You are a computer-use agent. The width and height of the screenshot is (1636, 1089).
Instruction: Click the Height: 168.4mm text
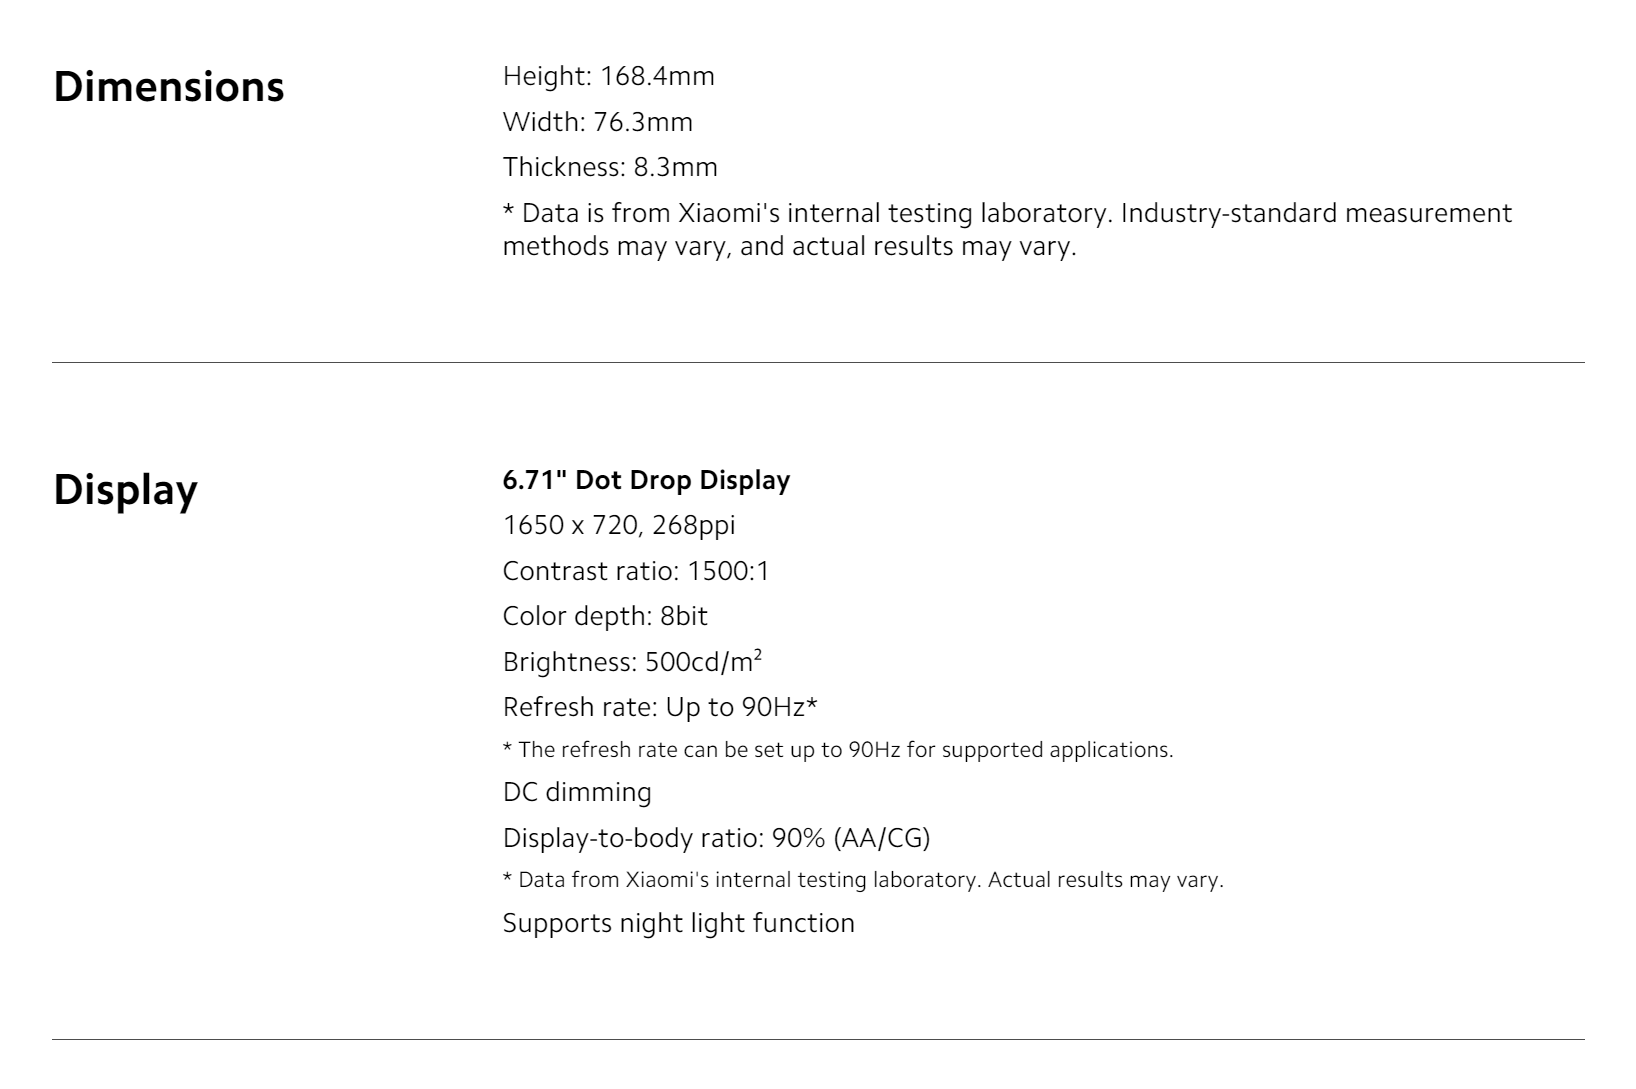(608, 76)
